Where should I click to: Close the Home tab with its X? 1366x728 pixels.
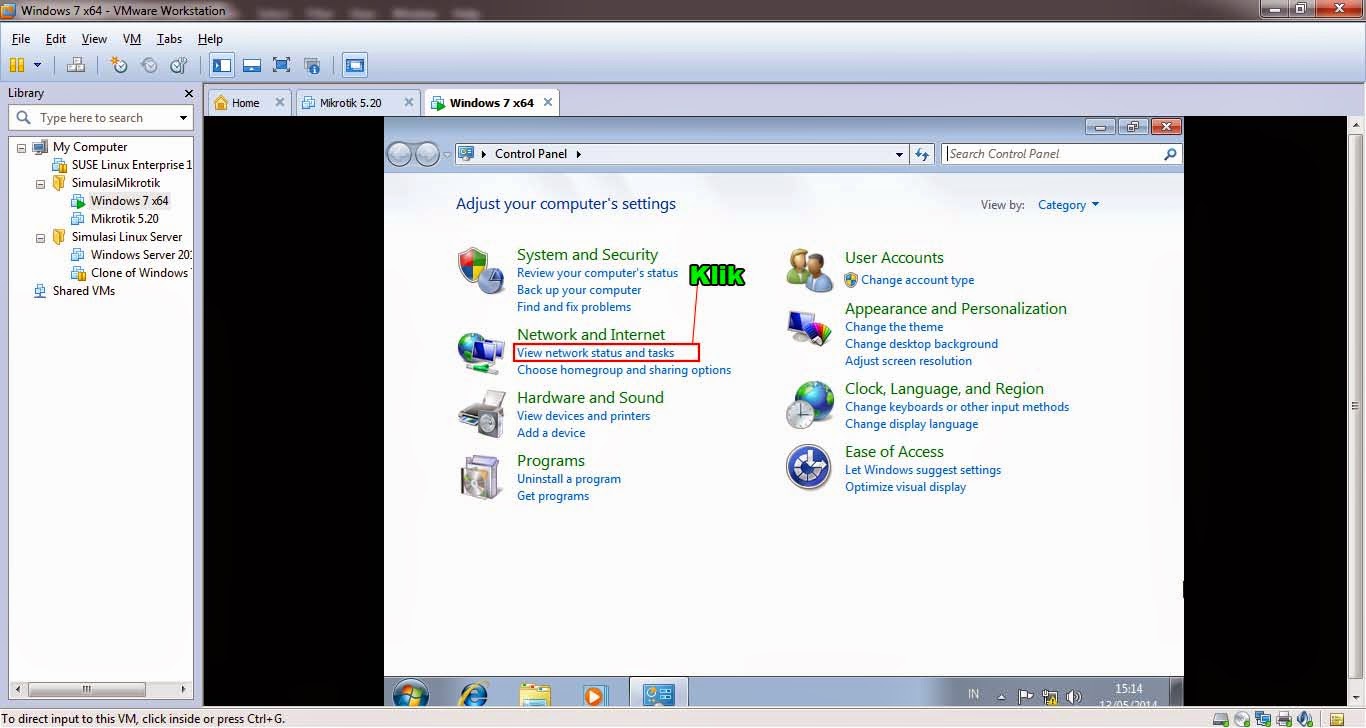[x=279, y=102]
